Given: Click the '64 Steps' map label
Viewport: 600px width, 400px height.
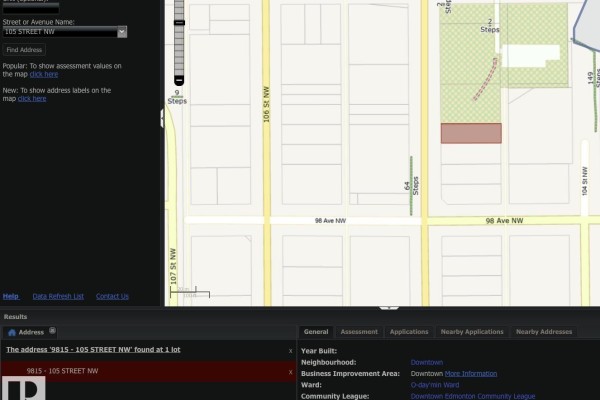Looking at the screenshot, I should (411, 186).
